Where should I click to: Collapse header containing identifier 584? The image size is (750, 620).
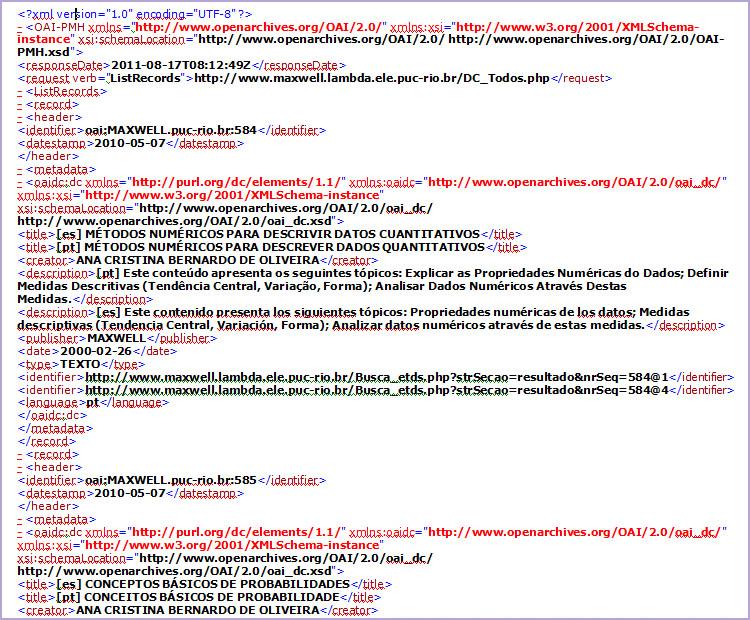[x=20, y=117]
